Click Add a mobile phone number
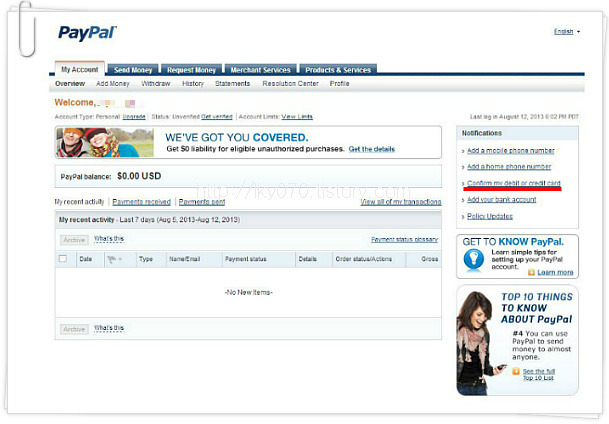Viewport: 609px width, 424px height. pos(511,151)
